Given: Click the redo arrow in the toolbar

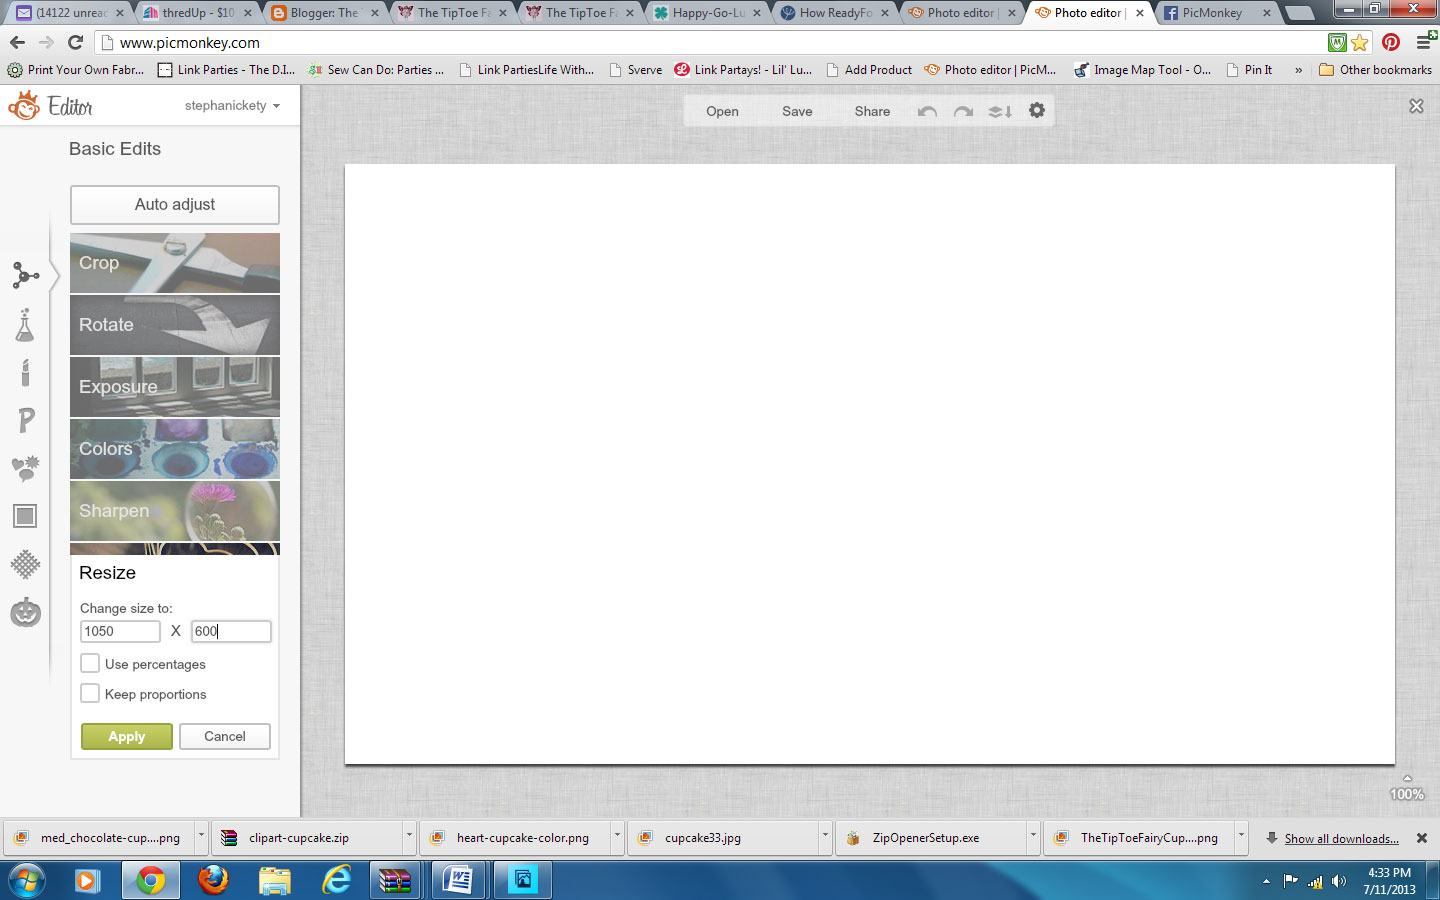Looking at the screenshot, I should pyautogui.click(x=963, y=112).
